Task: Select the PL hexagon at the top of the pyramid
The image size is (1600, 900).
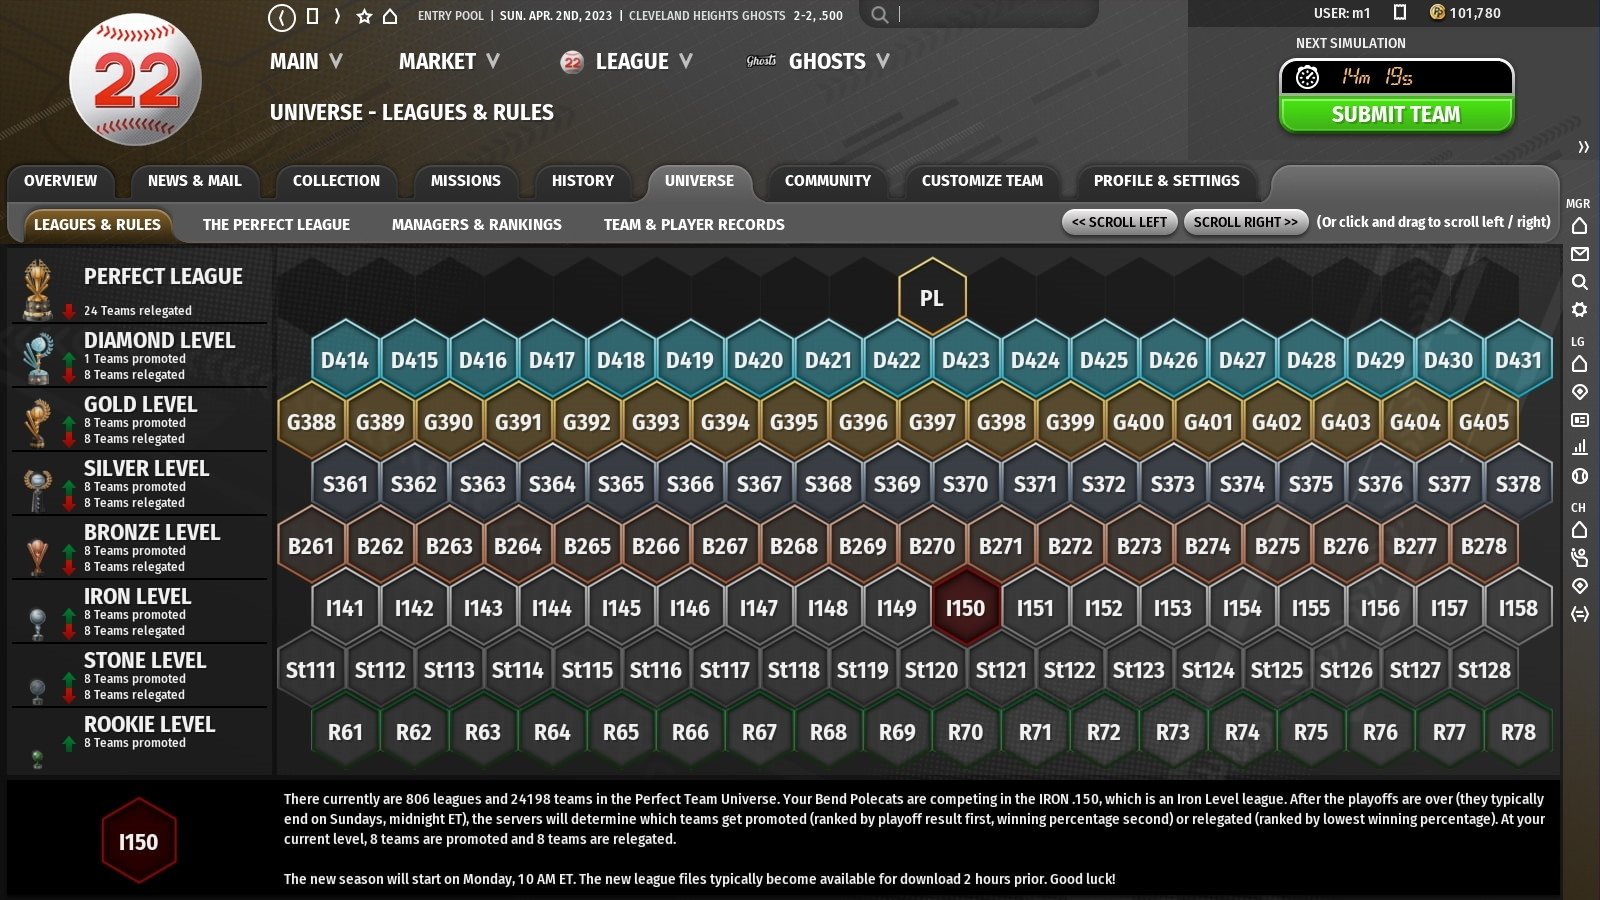Action: pyautogui.click(x=931, y=296)
